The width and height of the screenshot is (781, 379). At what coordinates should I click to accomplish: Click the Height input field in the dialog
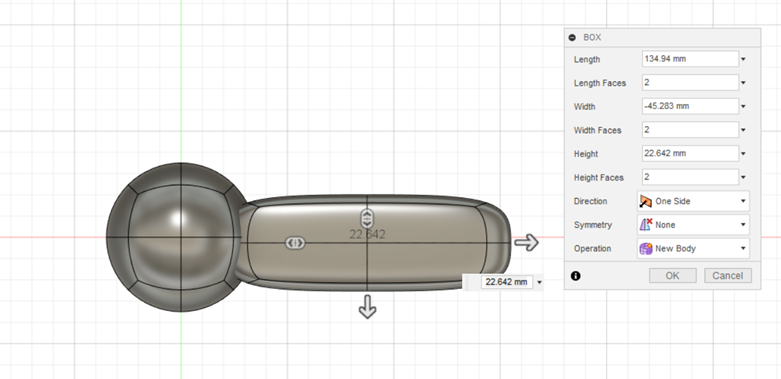pyautogui.click(x=690, y=153)
